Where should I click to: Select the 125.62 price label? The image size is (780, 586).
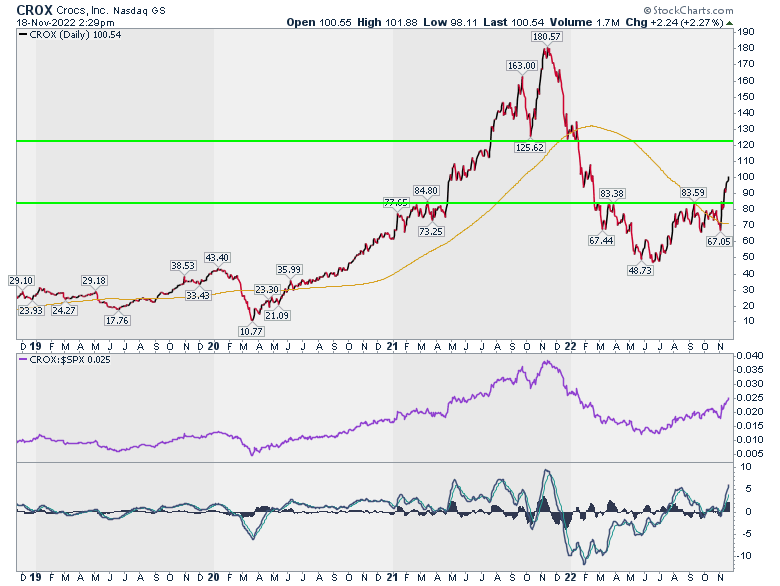coord(529,147)
